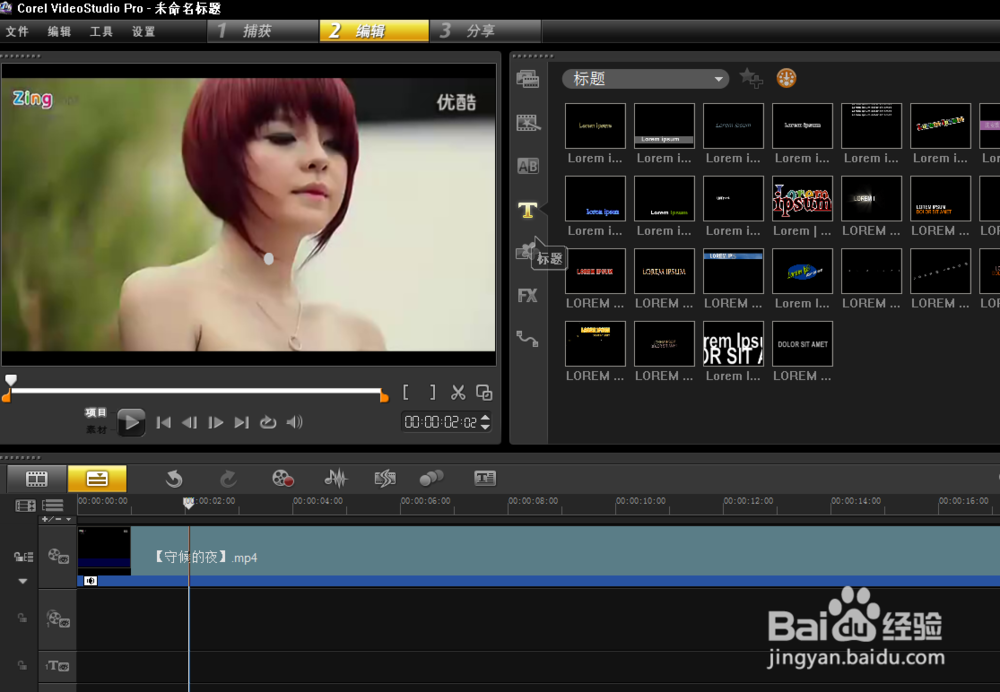
Task: Toggle title track ripple lock
Action: click(22, 665)
